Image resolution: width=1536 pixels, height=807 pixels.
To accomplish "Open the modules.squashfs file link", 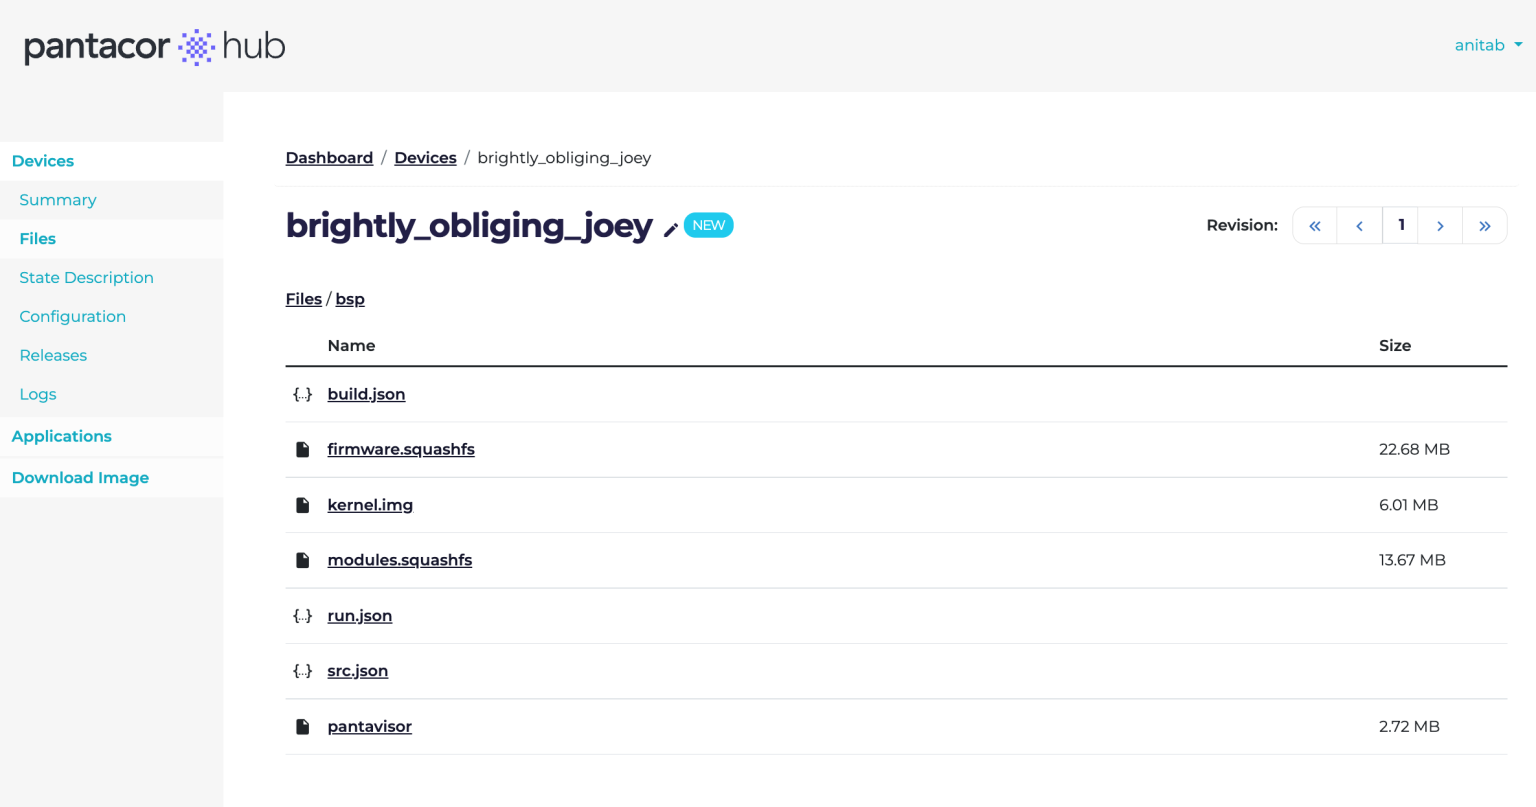I will coord(400,560).
